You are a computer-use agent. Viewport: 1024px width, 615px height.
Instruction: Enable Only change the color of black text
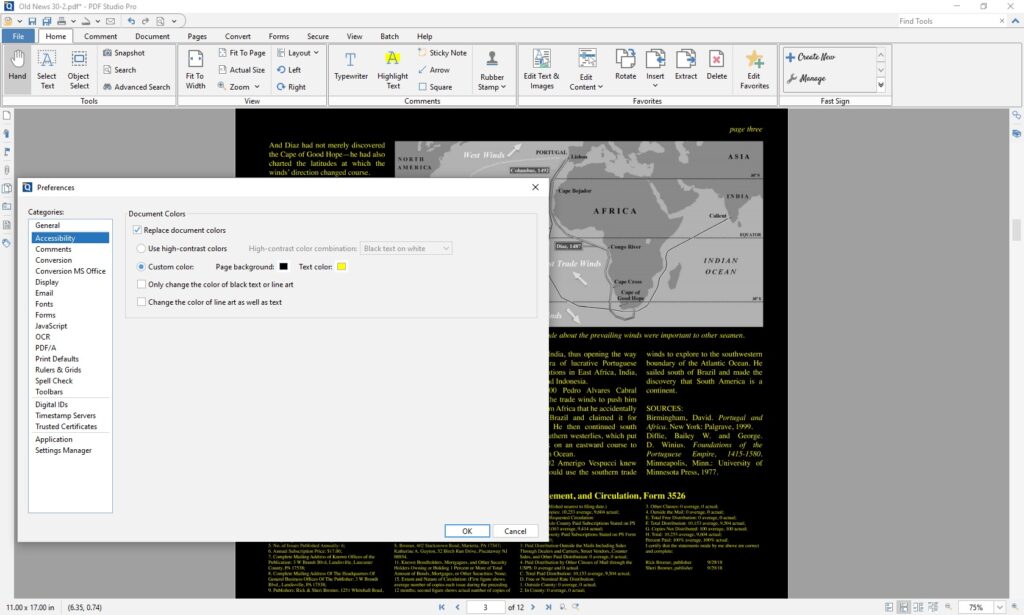pos(141,284)
